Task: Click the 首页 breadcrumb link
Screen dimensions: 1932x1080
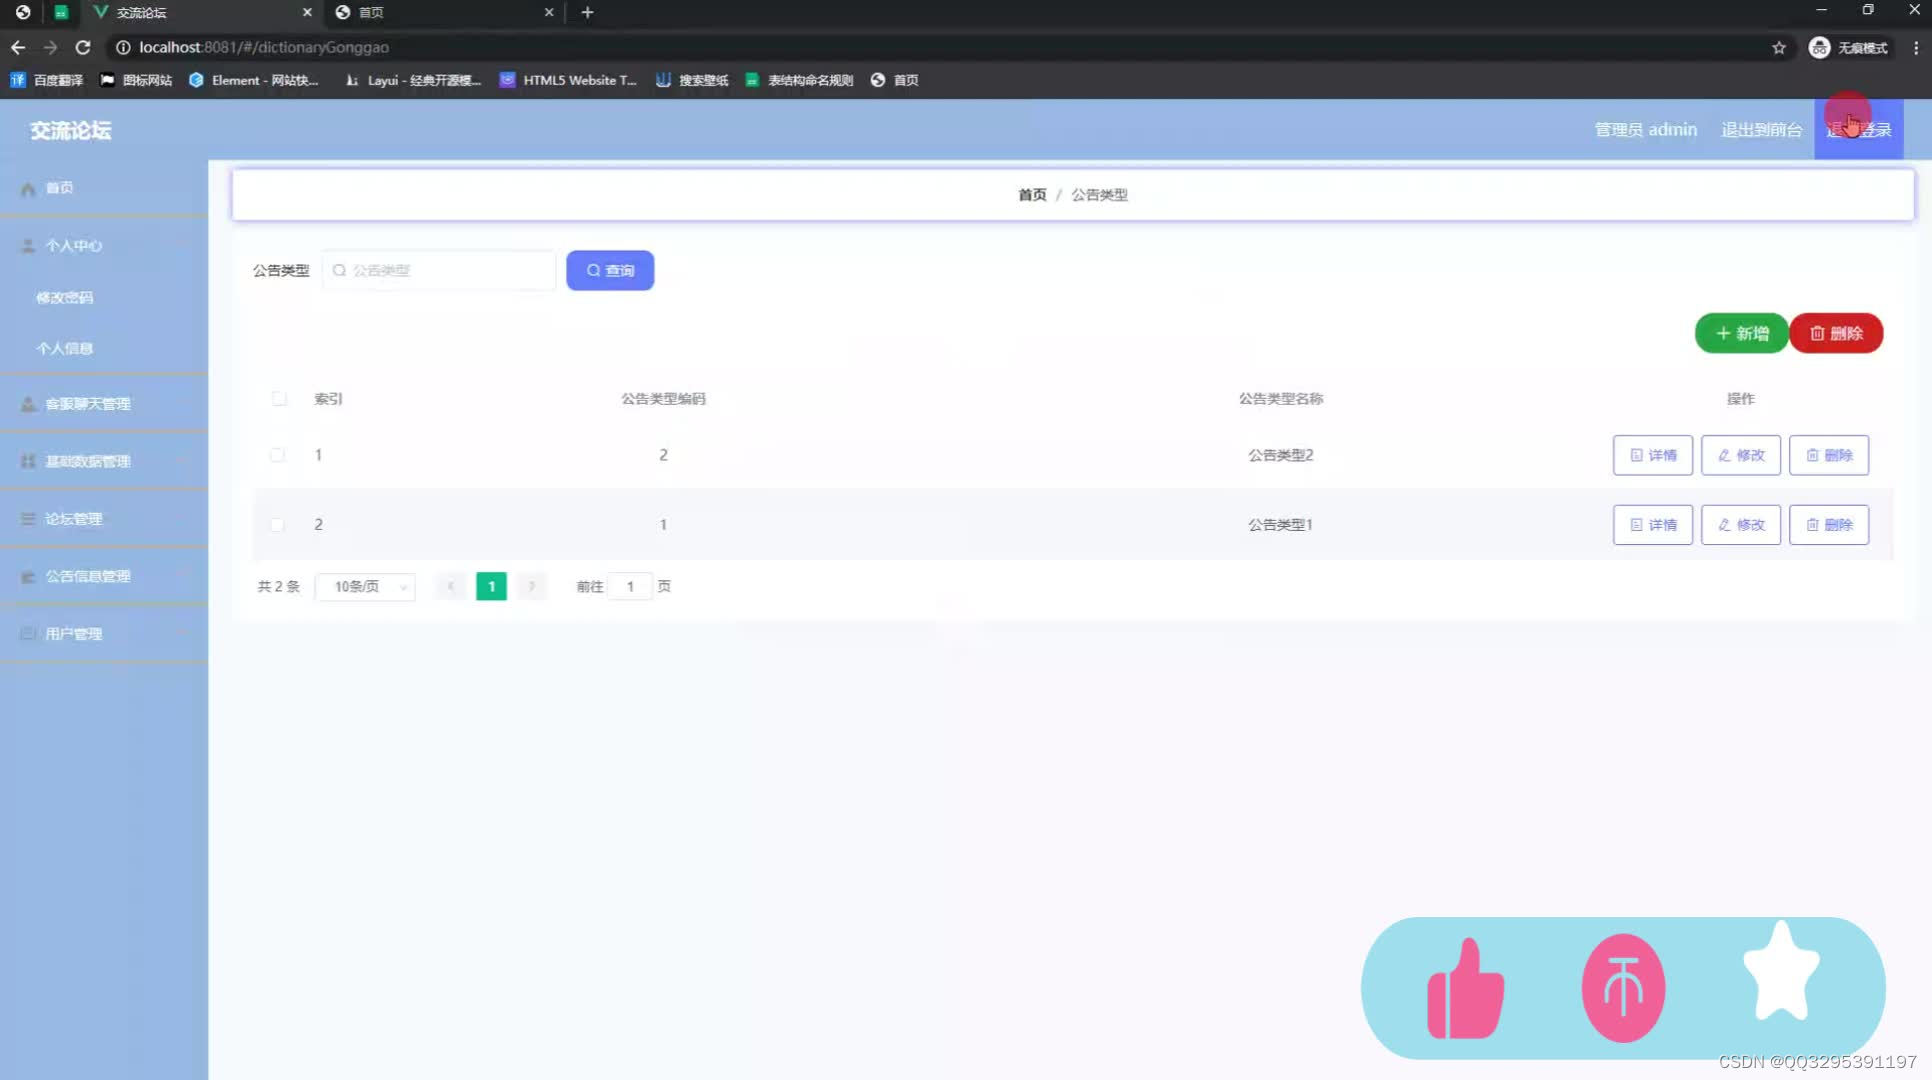Action: [1032, 195]
